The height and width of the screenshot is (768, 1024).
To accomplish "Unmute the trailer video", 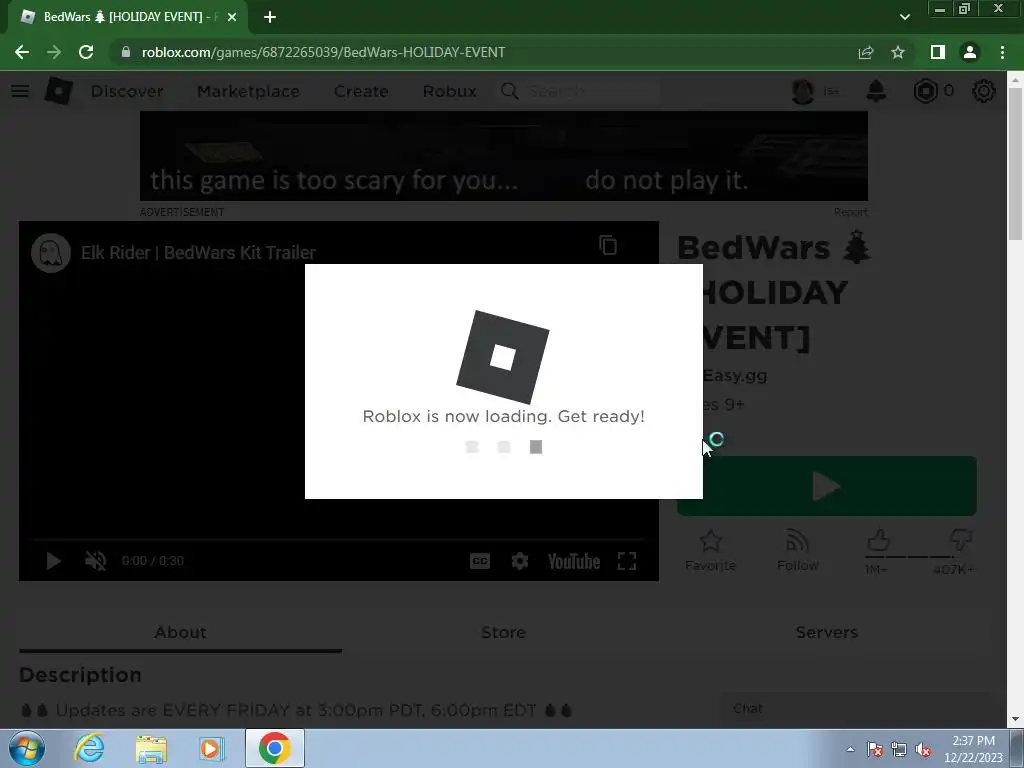I will pos(95,561).
